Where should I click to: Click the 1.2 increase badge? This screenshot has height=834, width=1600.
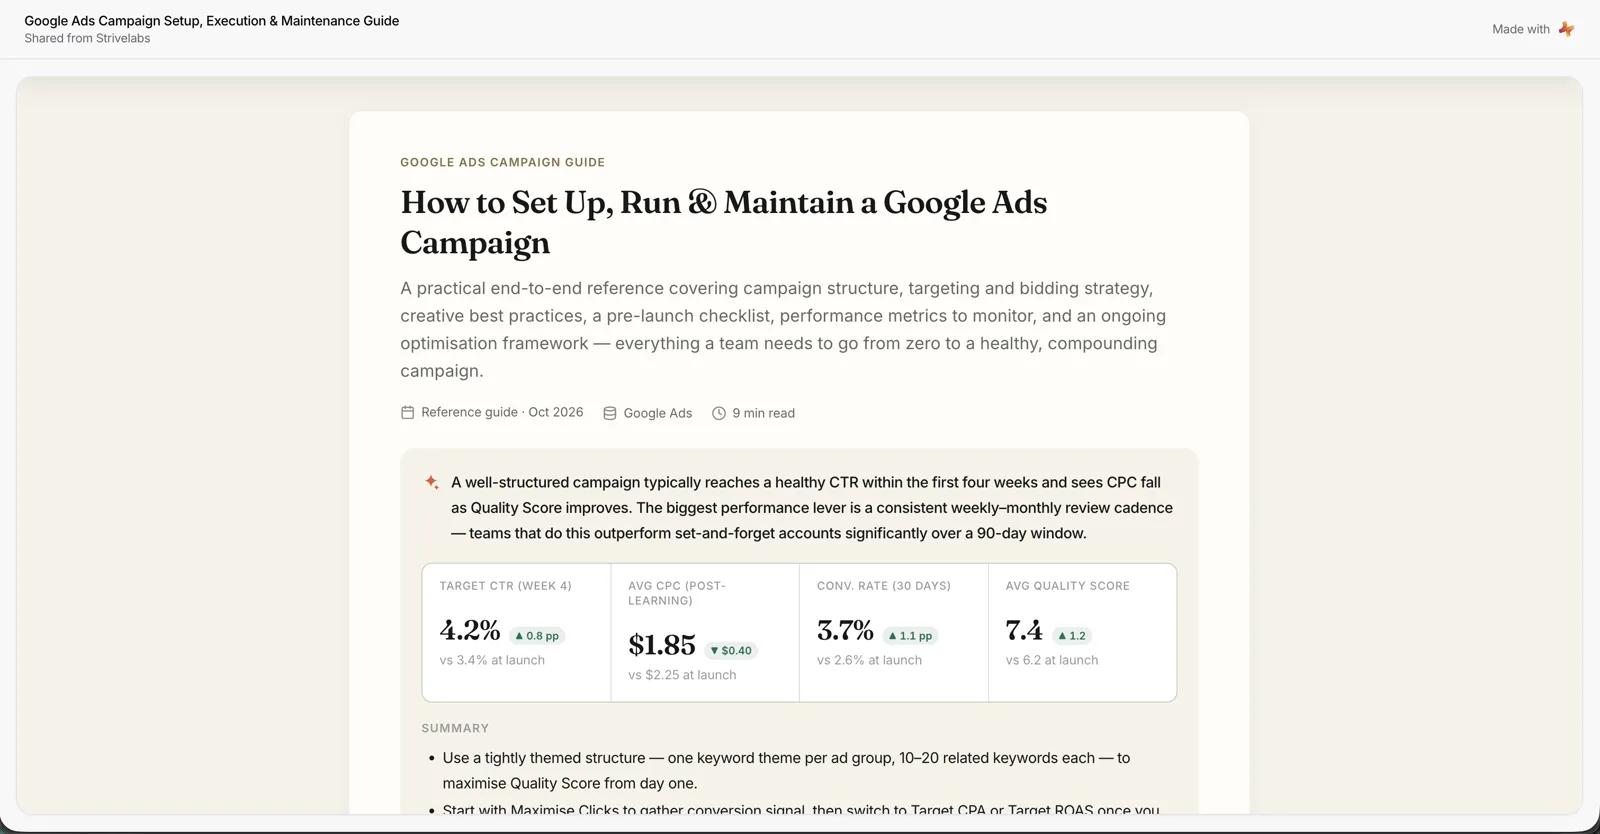pos(1071,636)
